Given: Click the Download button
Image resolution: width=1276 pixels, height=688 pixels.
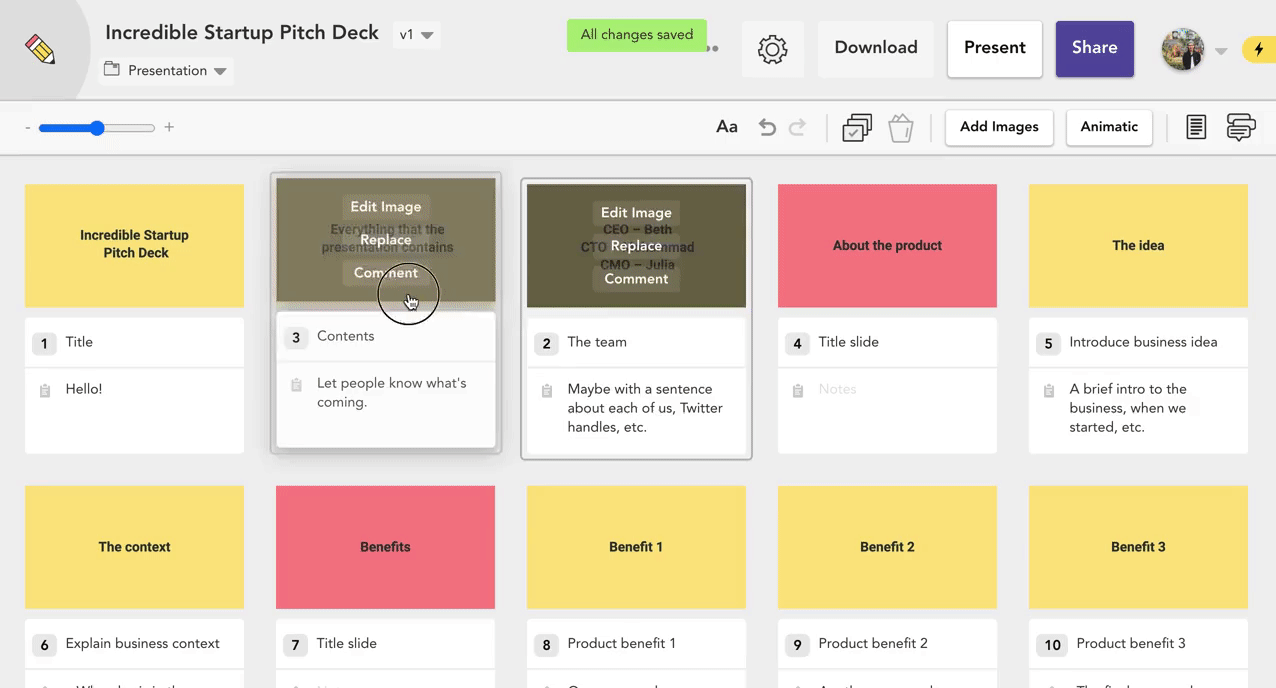Looking at the screenshot, I should point(875,48).
